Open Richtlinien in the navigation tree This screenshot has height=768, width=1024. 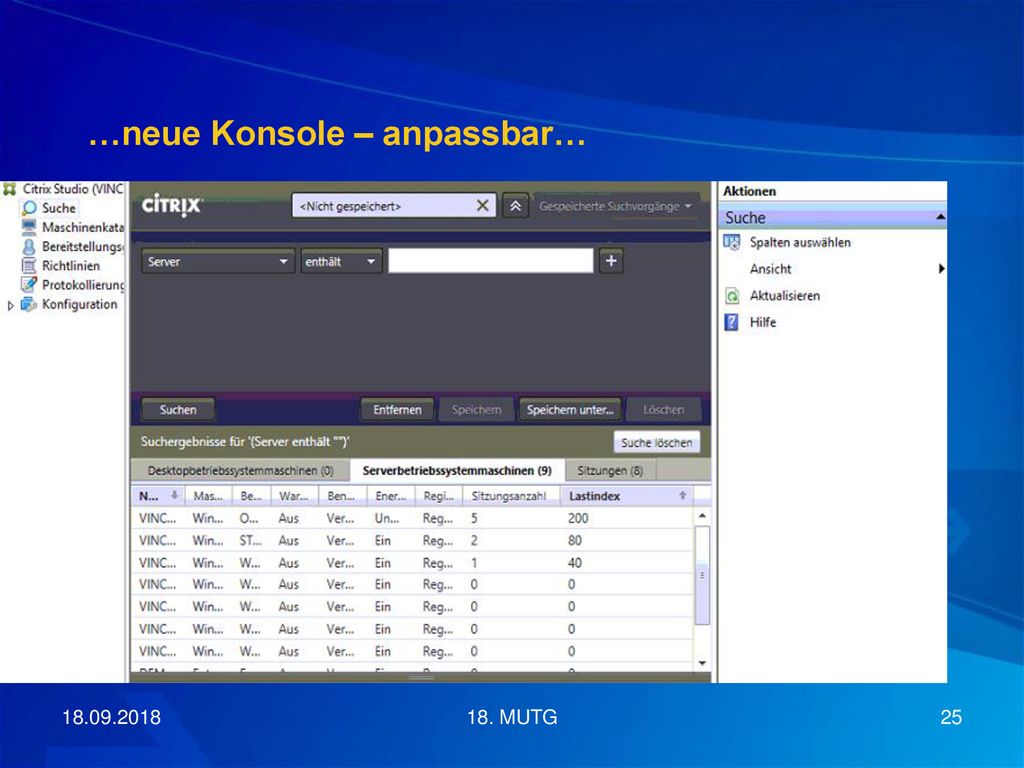[x=71, y=266]
